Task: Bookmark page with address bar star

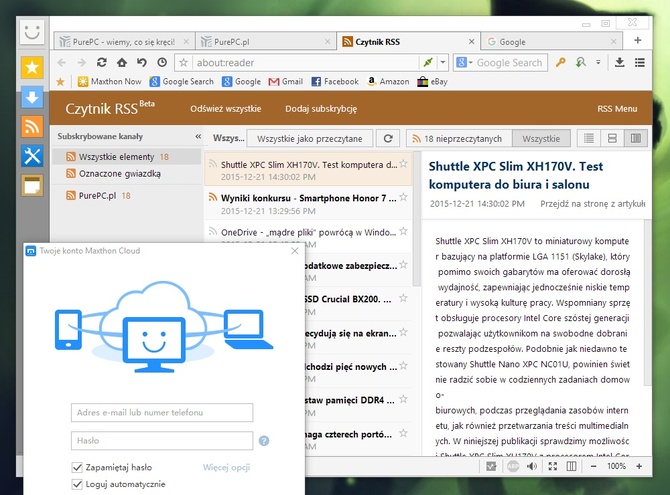Action: point(183,63)
